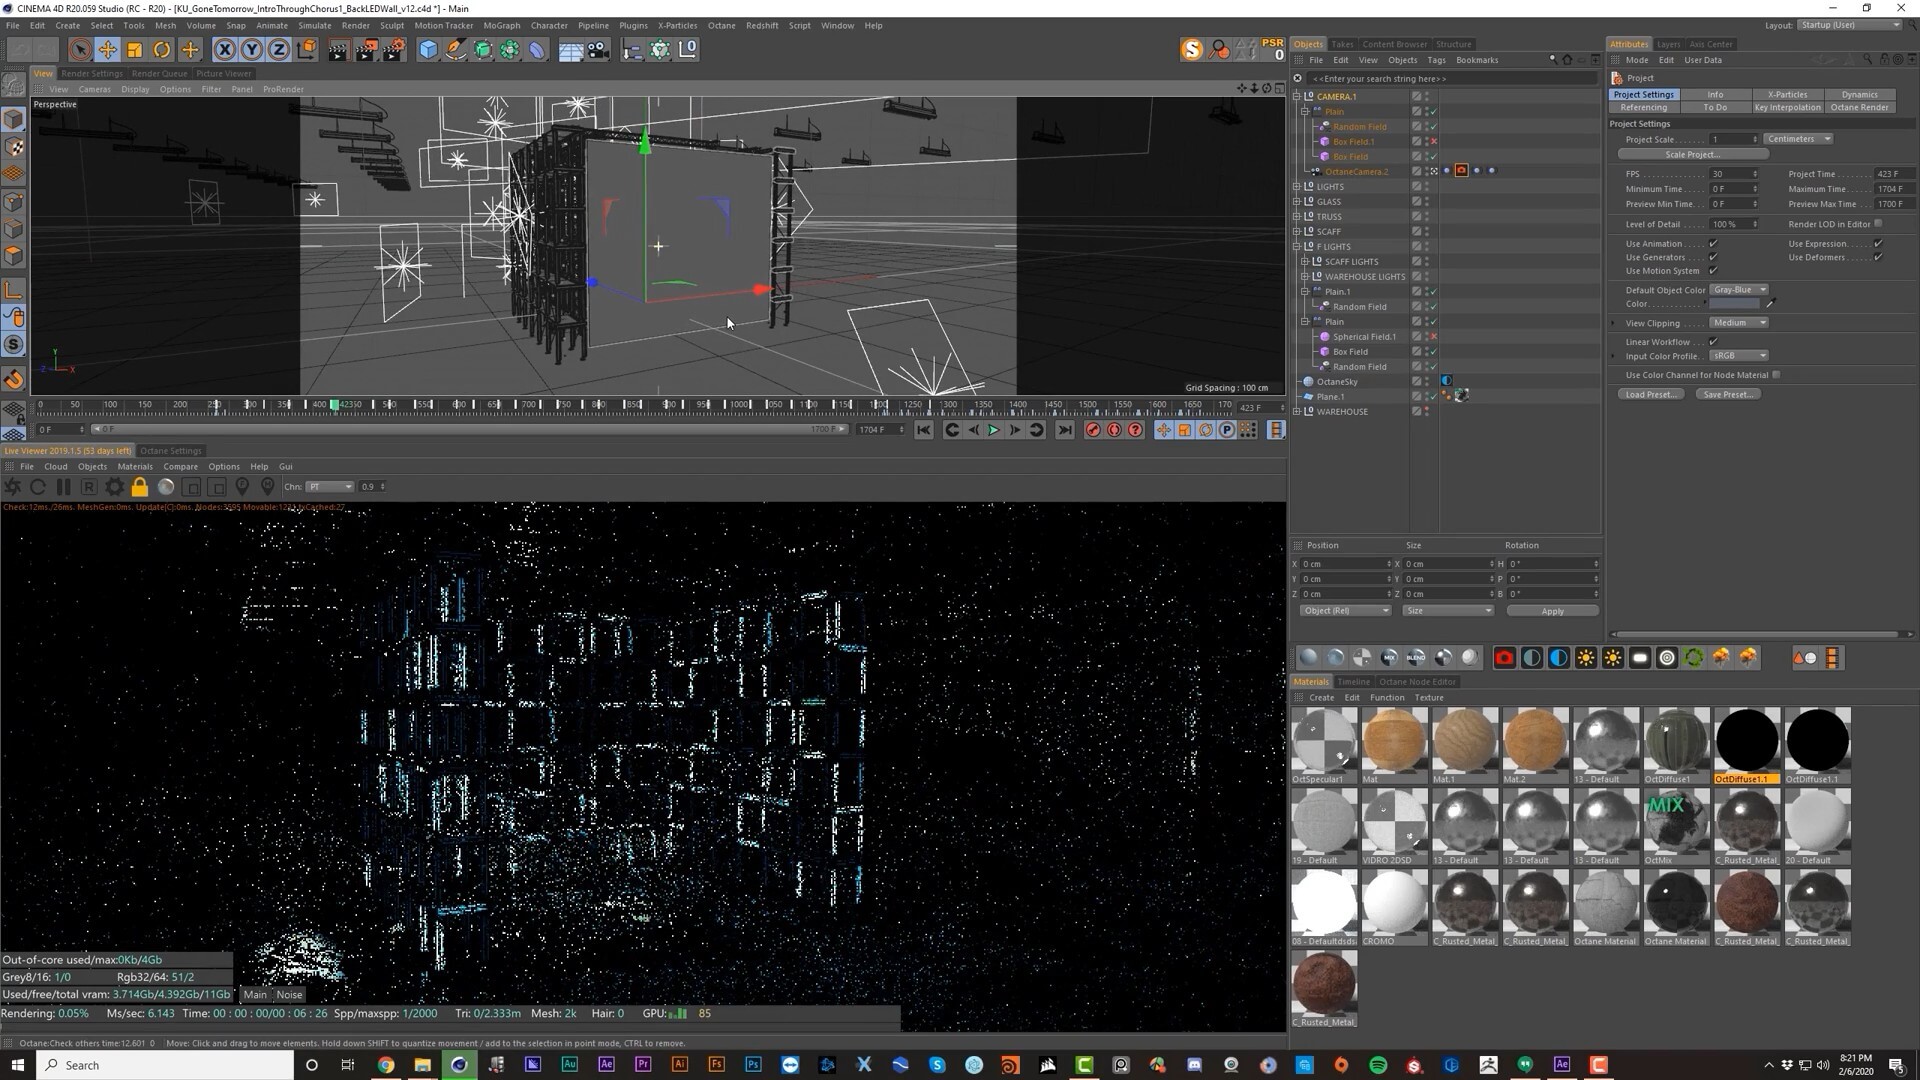
Task: Click the Scale Project button
Action: coord(1692,155)
